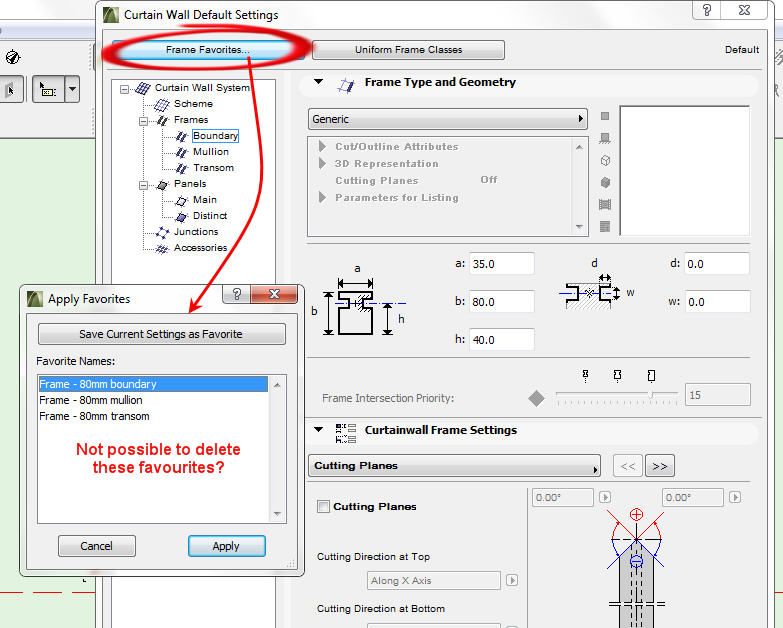Click the priority value field 15
783x628 pixels.
click(717, 395)
